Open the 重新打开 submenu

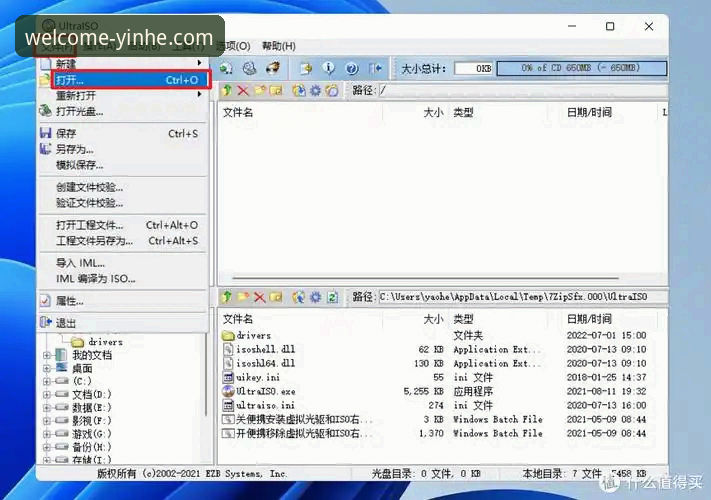click(x=122, y=95)
